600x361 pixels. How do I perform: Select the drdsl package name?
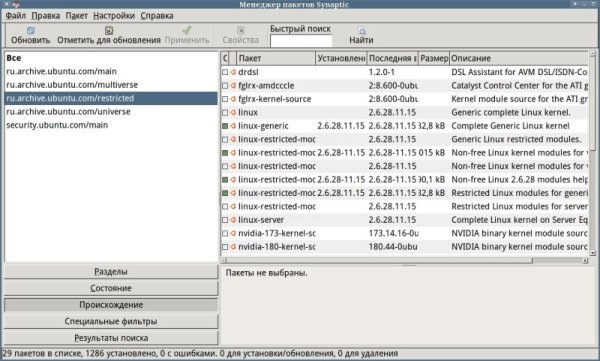click(x=248, y=72)
